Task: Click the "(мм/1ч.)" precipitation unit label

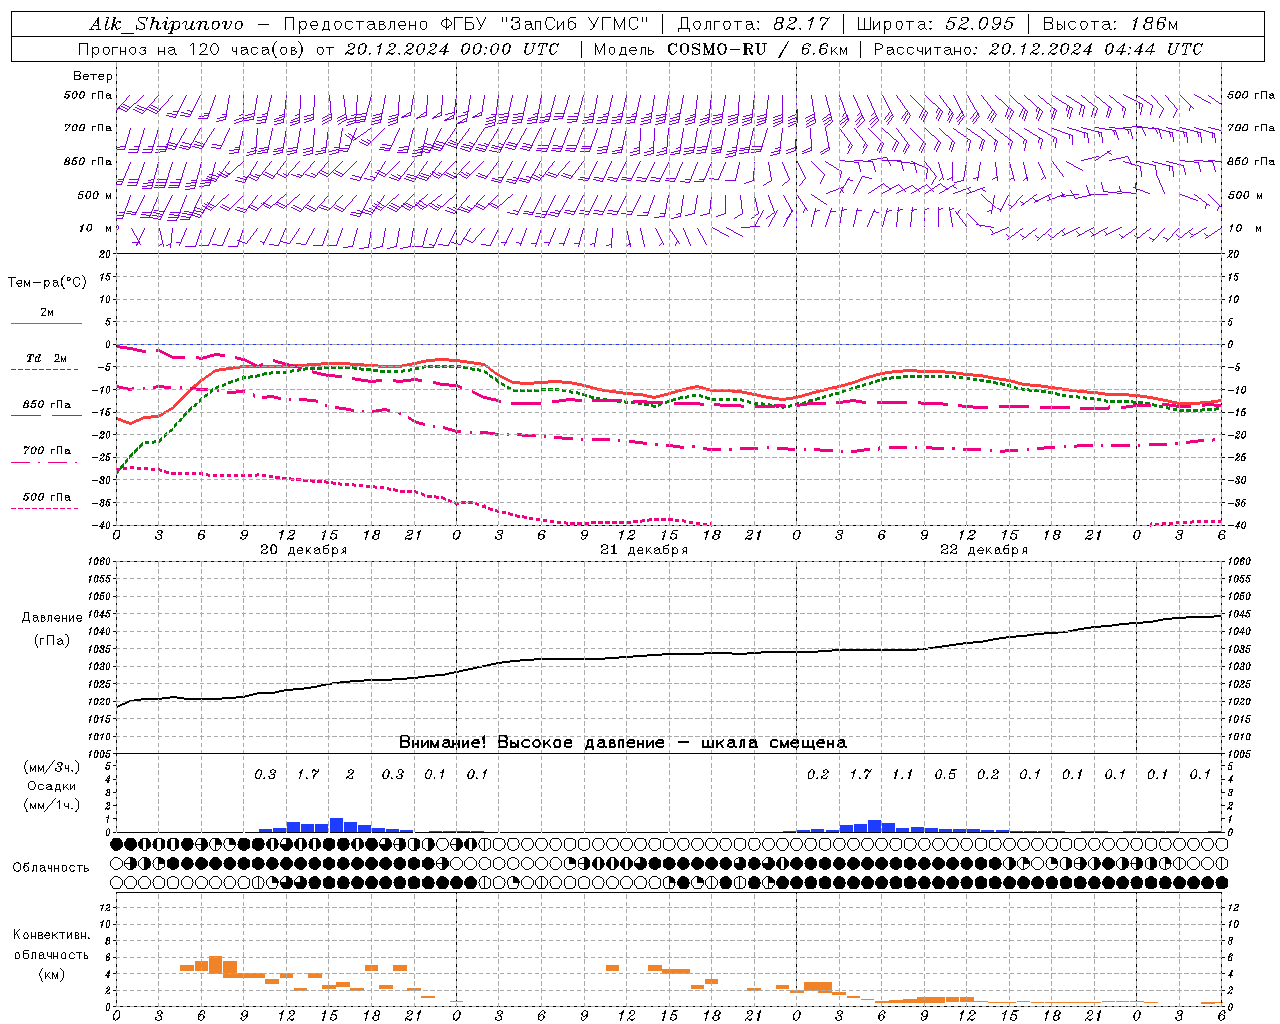Action: pos(52,805)
